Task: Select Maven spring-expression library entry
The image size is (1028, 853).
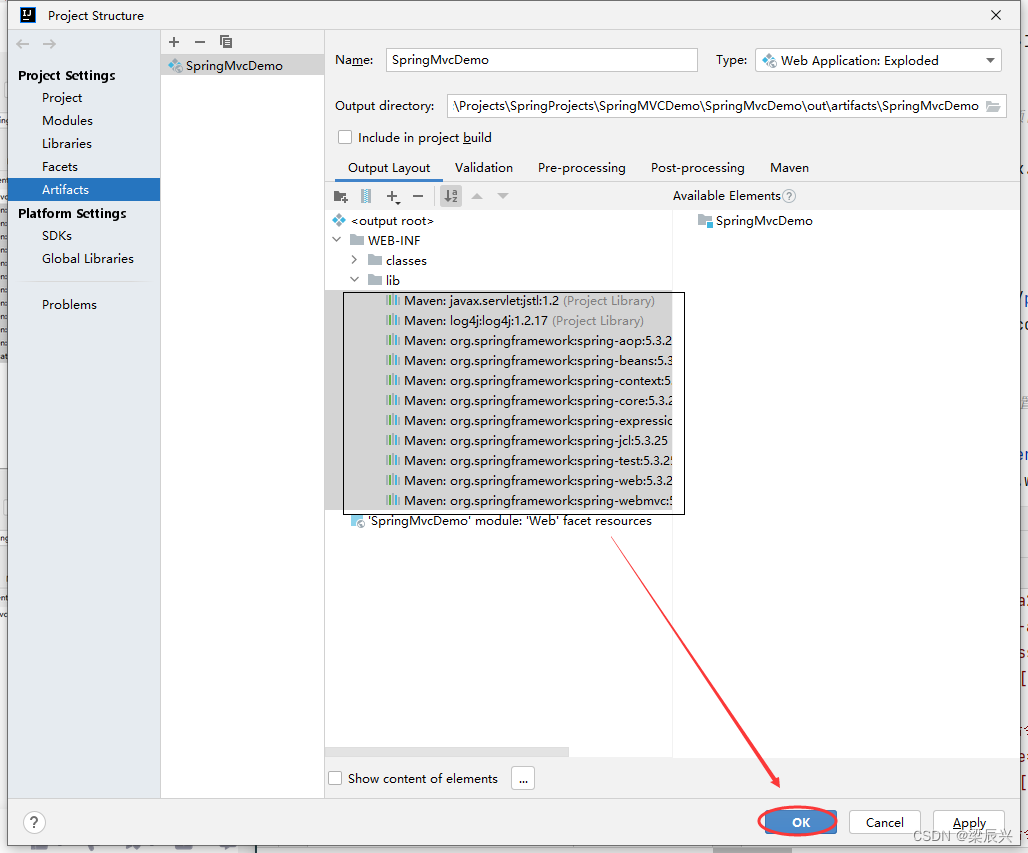Action: (x=528, y=421)
